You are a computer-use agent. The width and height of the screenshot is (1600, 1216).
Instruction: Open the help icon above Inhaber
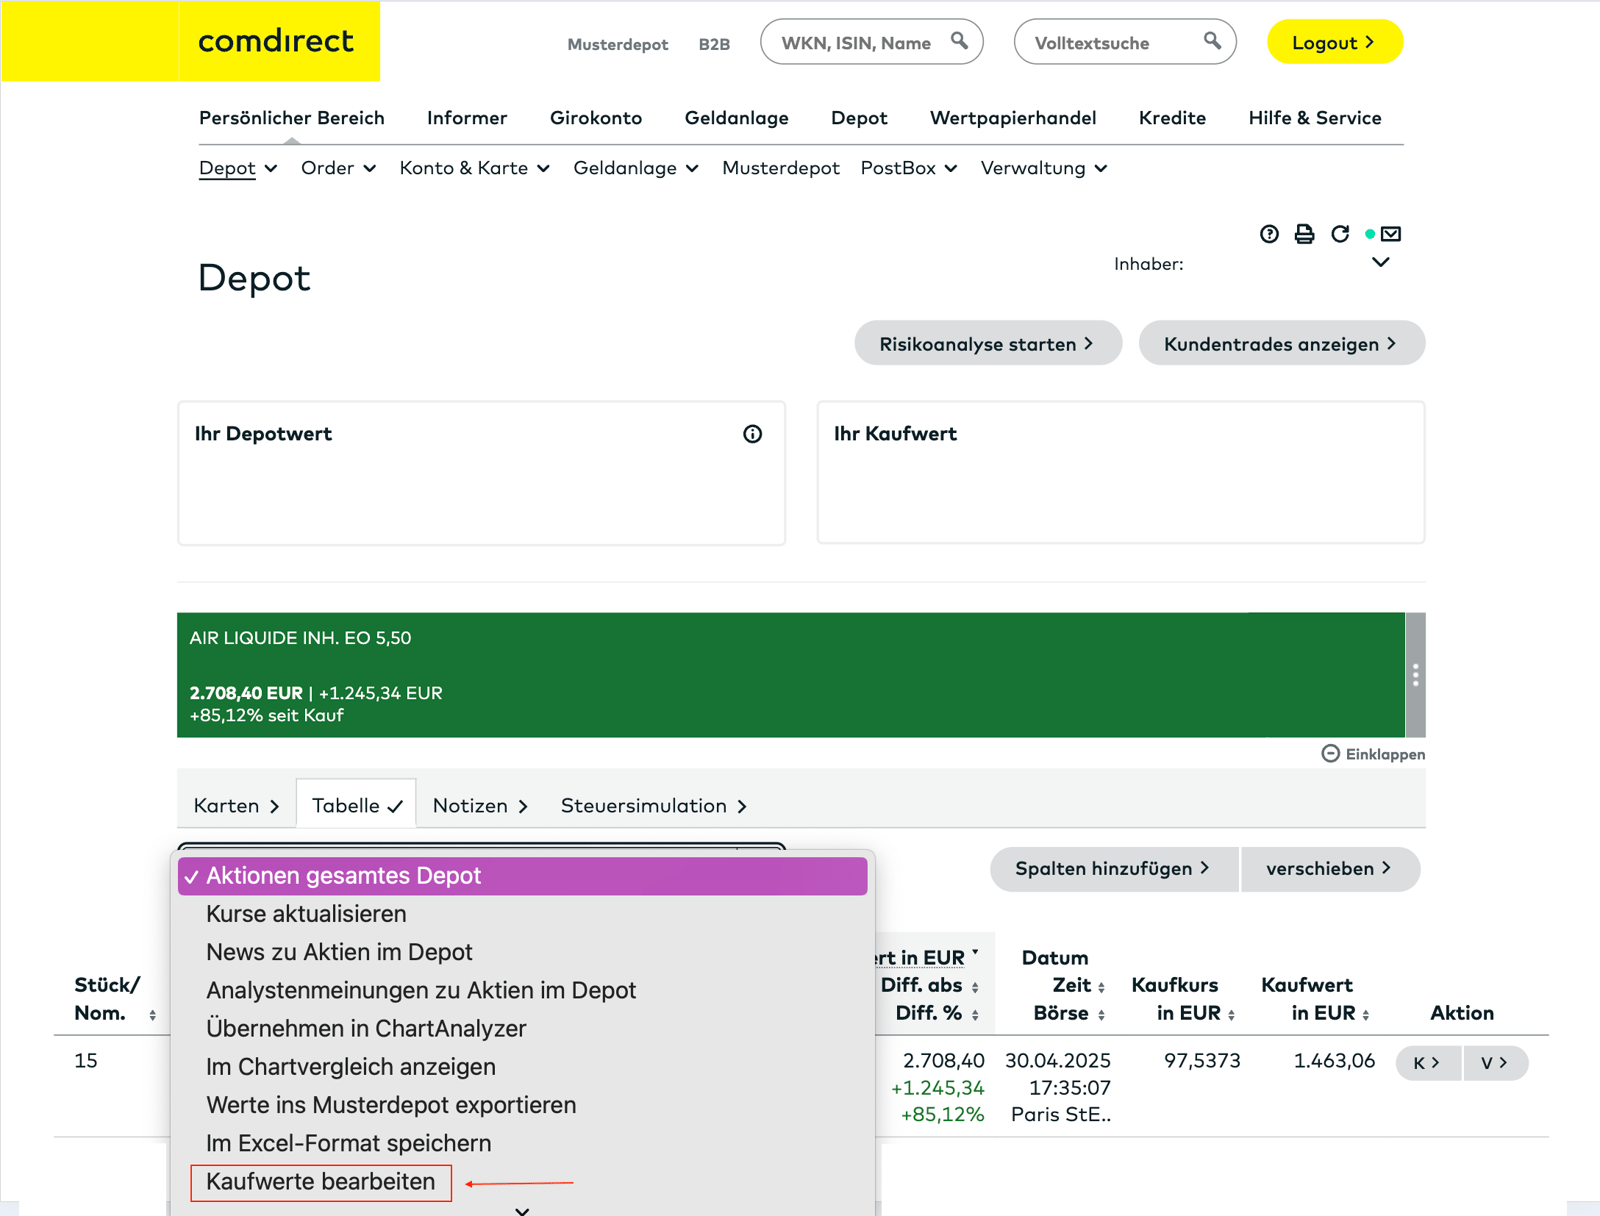coord(1268,233)
